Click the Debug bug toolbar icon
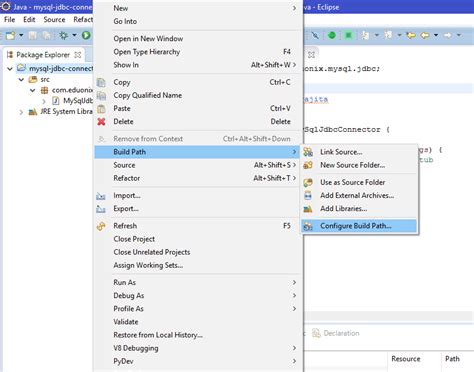 (x=63, y=35)
